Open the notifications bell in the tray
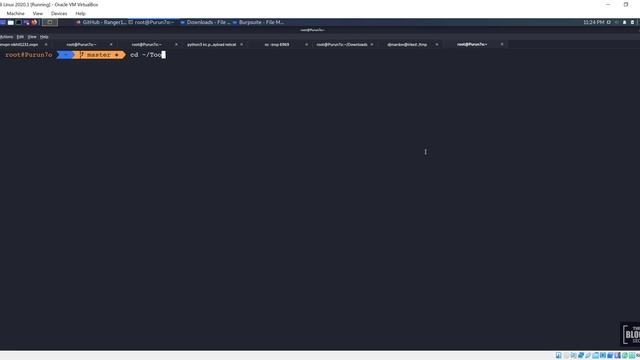 pyautogui.click(x=624, y=22)
